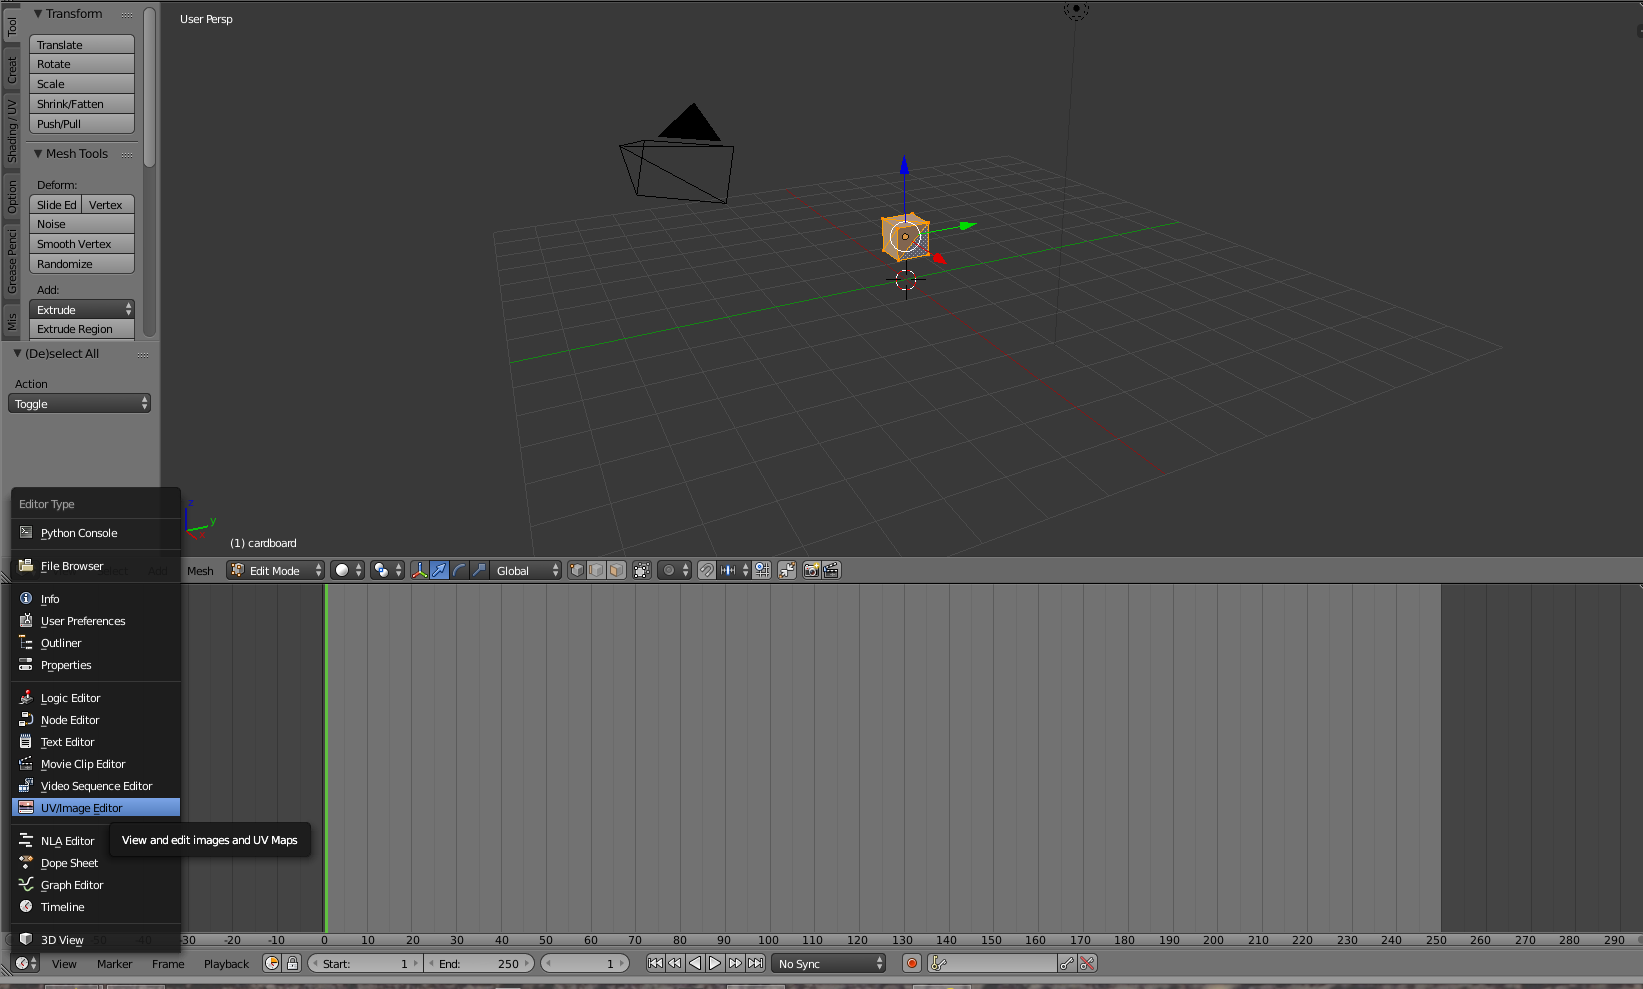1643x989 pixels.
Task: Open the Grease Pencil tab
Action: point(12,261)
